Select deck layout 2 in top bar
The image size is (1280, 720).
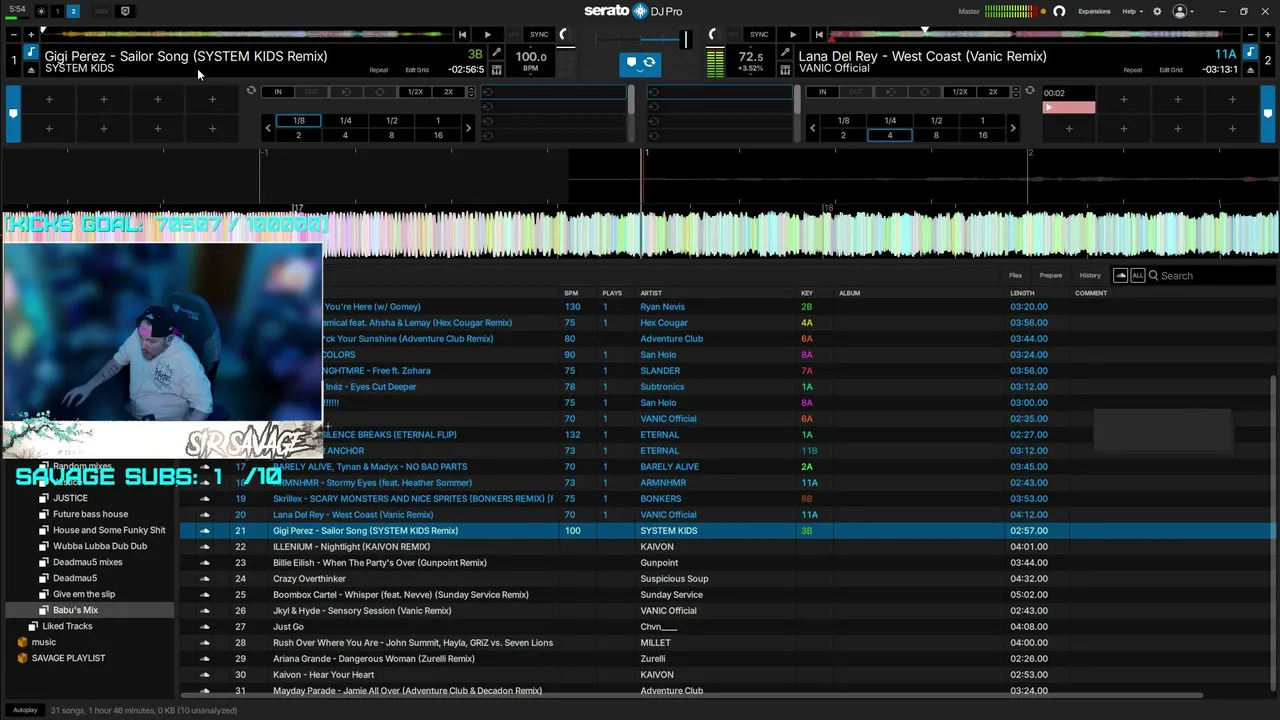[73, 11]
